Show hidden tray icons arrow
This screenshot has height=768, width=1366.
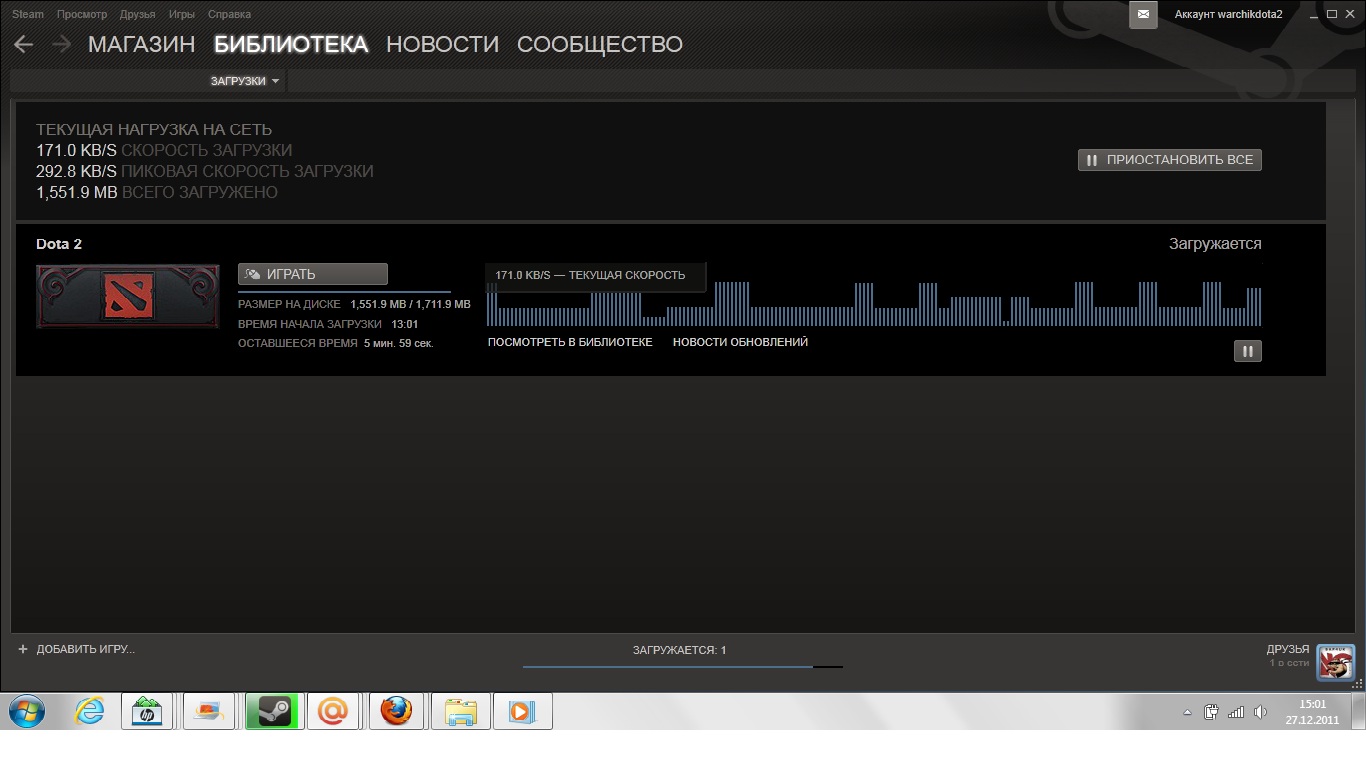click(x=1187, y=713)
